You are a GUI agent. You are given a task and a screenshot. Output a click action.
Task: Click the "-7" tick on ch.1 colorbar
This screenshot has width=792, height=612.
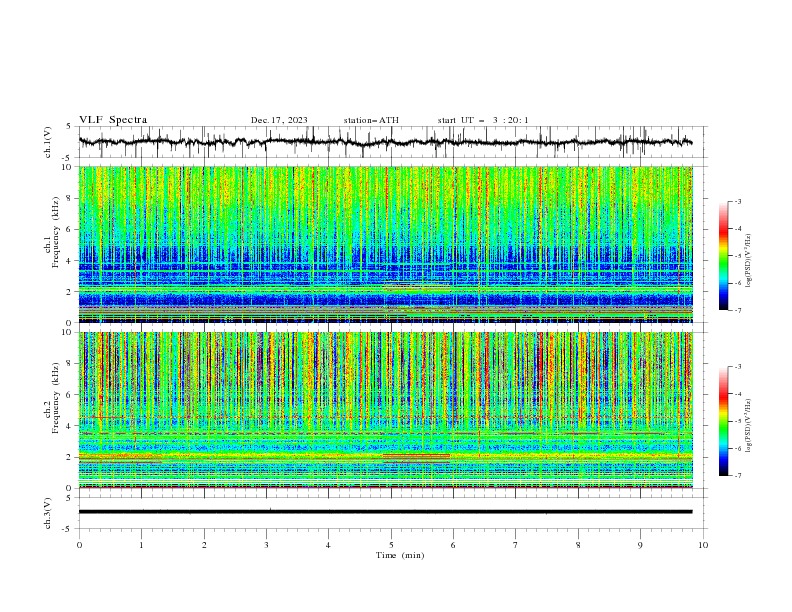pyautogui.click(x=737, y=311)
